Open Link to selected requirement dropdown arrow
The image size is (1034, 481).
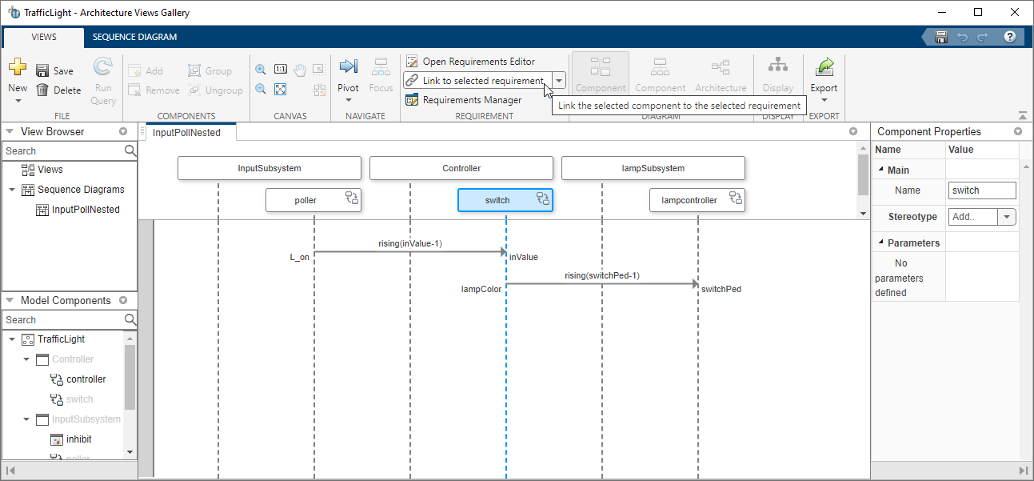click(x=559, y=80)
